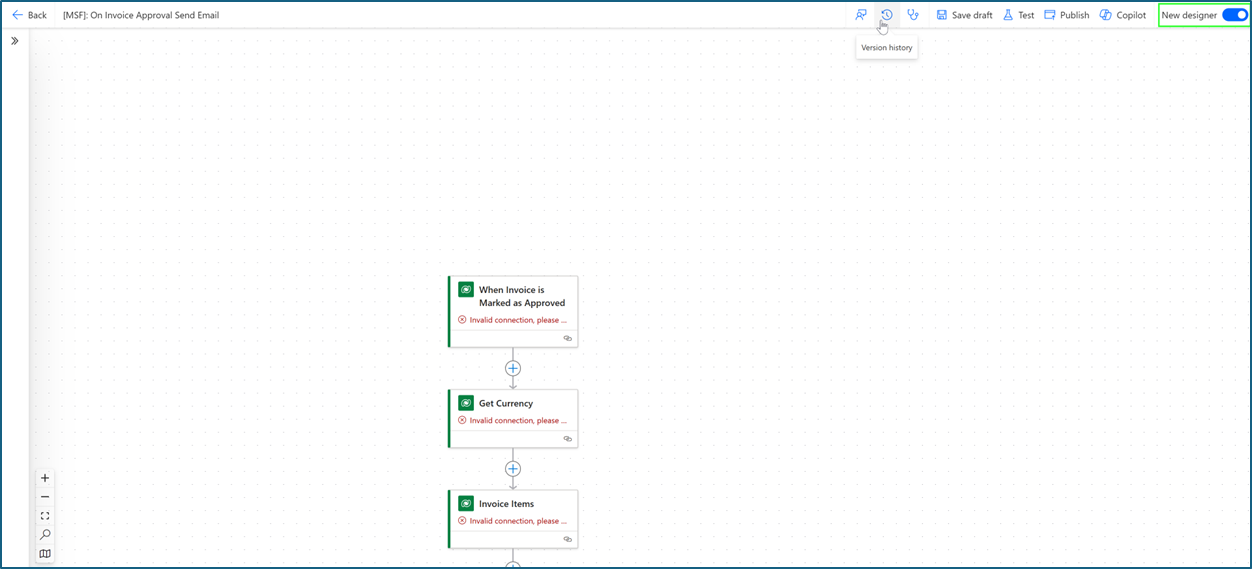Click Publish in the toolbar
1252x569 pixels.
click(x=1066, y=15)
